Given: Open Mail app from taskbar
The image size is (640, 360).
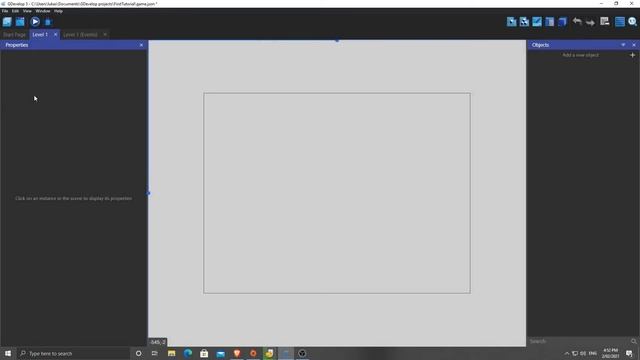Looking at the screenshot, I should pyautogui.click(x=220, y=353).
